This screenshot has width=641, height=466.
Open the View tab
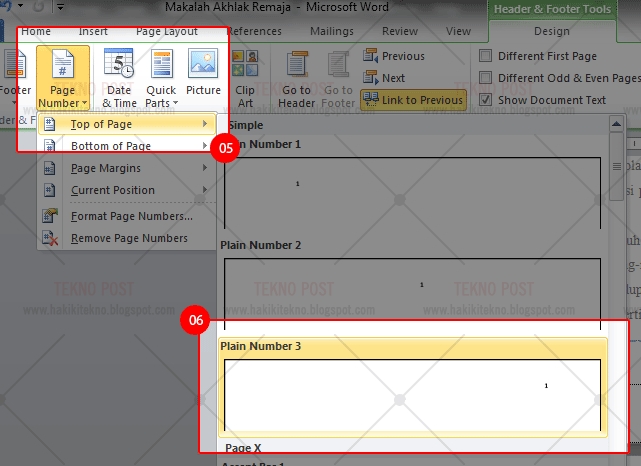(458, 31)
